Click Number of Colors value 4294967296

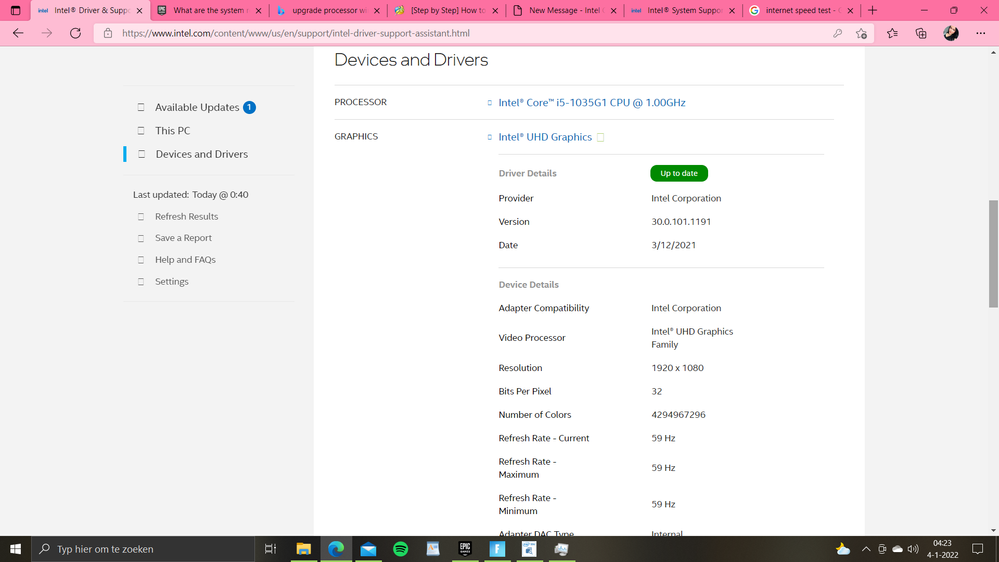click(678, 415)
